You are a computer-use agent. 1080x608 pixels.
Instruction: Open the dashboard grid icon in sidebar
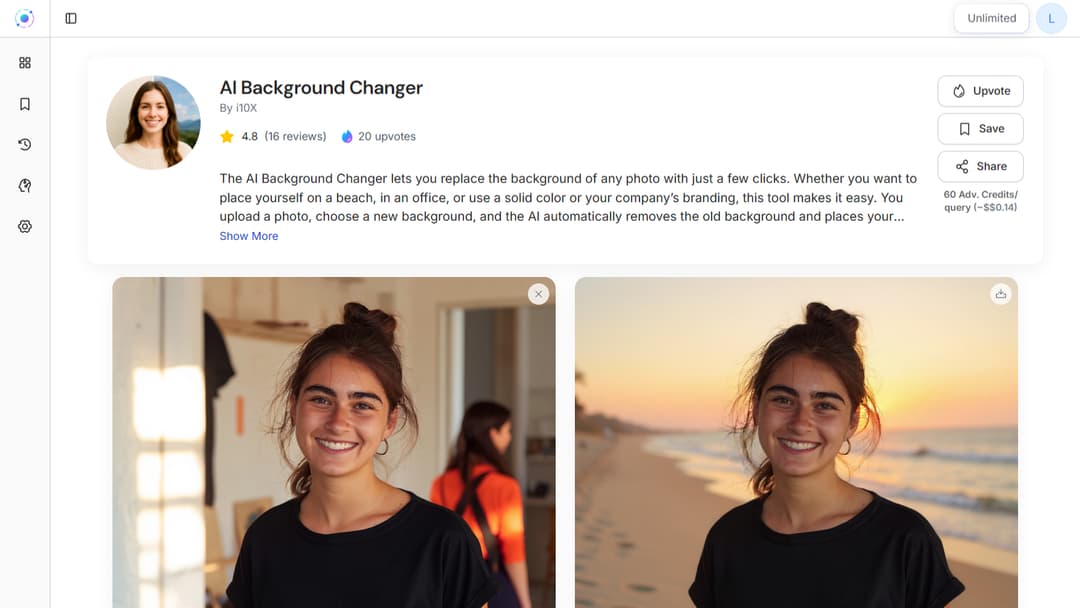(25, 63)
